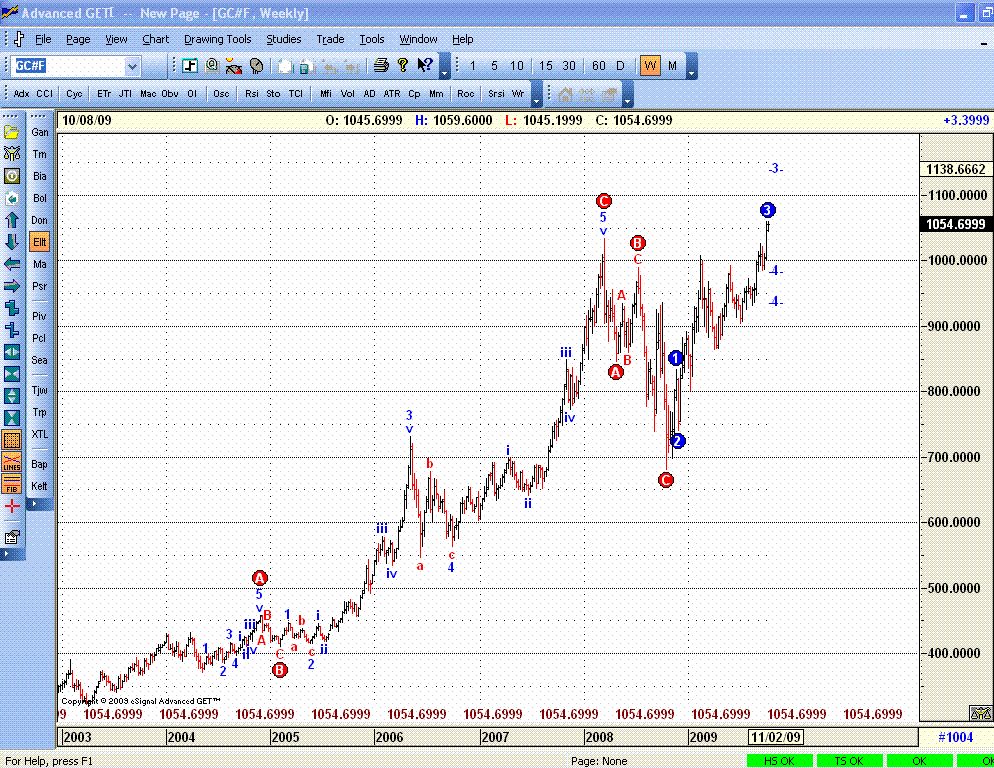Image resolution: width=994 pixels, height=768 pixels.
Task: Click the 11/02/09 date marker on time axis
Action: 776,737
